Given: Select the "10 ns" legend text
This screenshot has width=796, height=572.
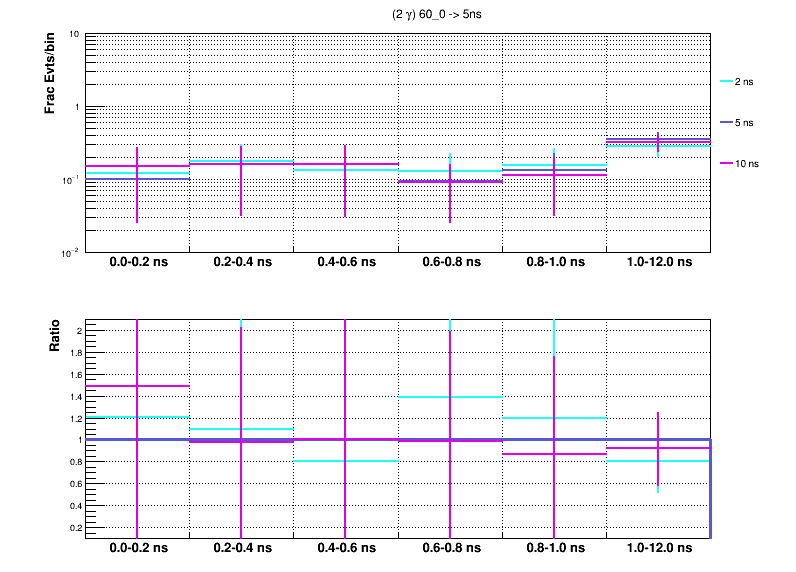Looking at the screenshot, I should [747, 162].
